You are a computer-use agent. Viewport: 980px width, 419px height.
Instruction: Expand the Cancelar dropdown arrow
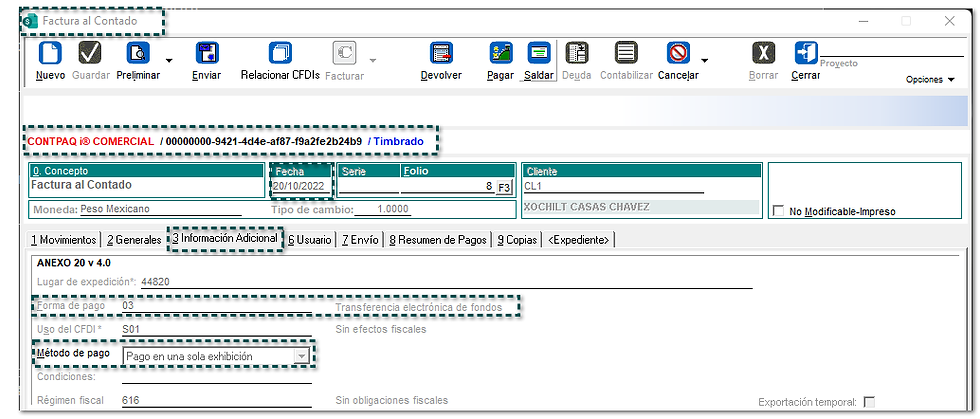[704, 61]
